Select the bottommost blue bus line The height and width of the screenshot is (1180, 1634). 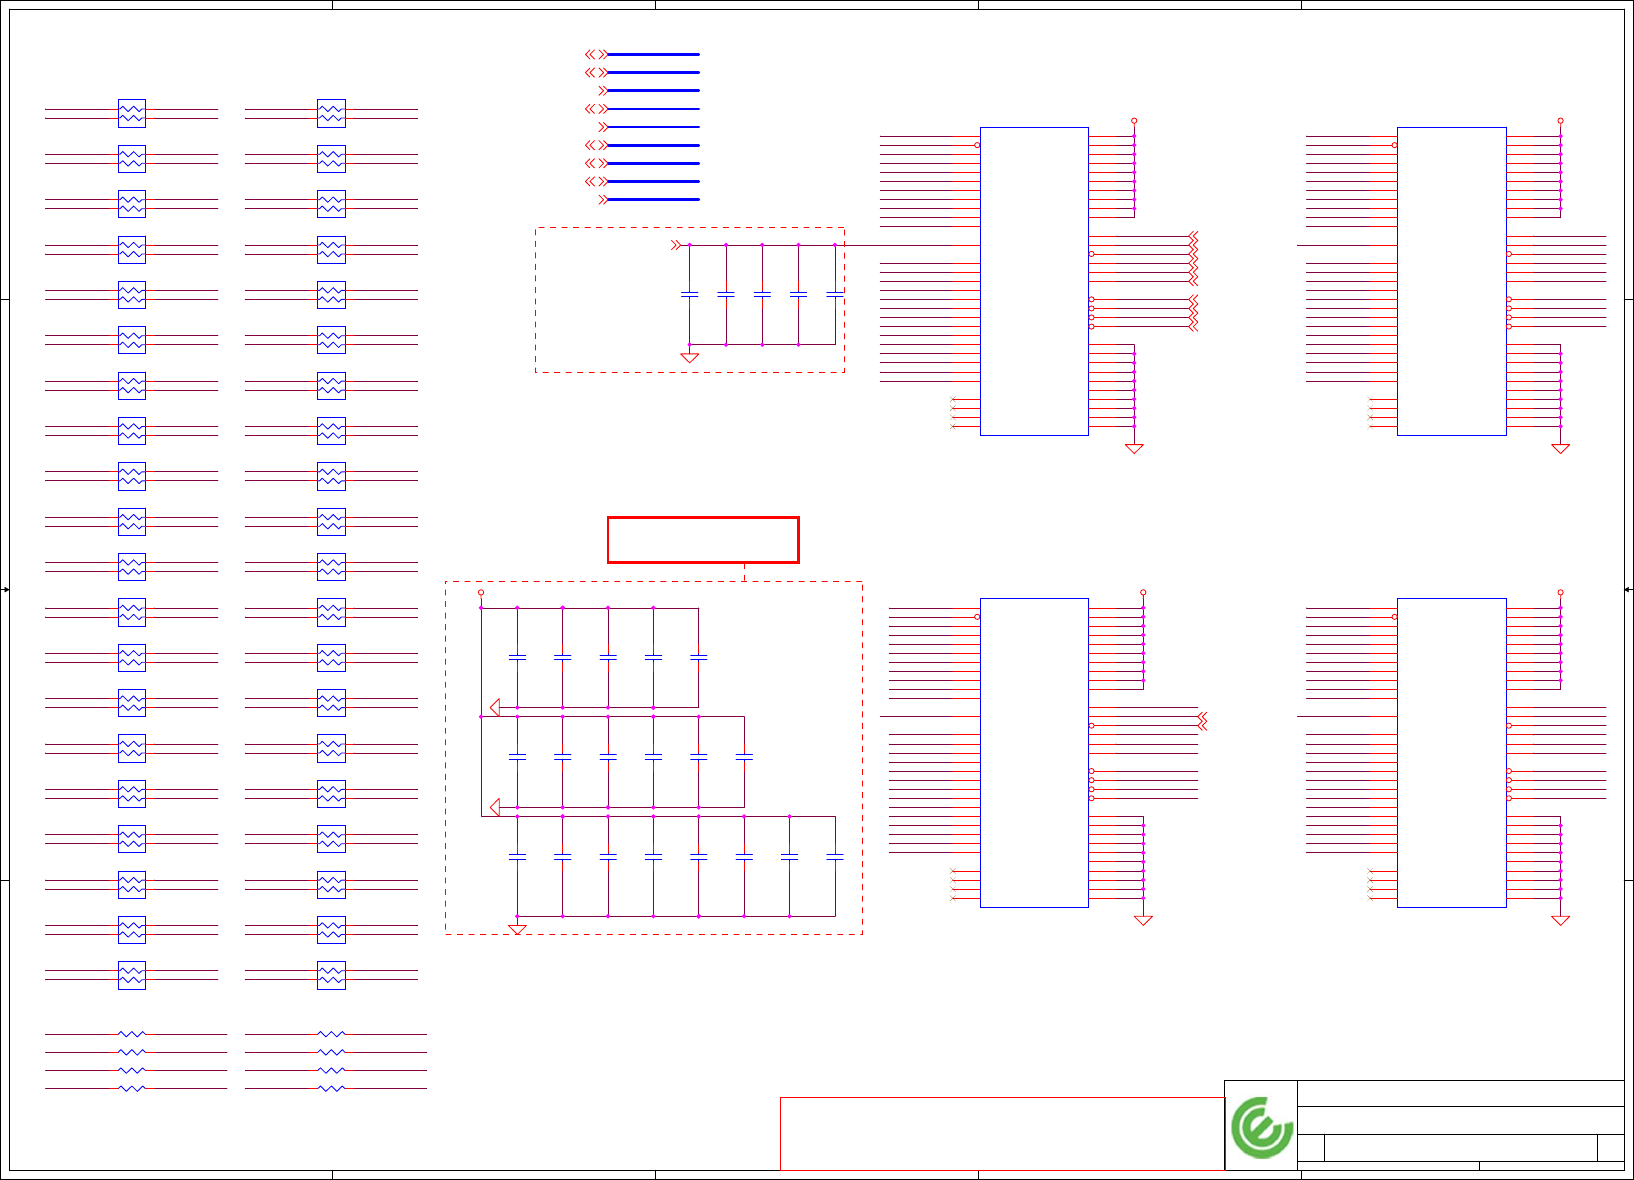653,200
